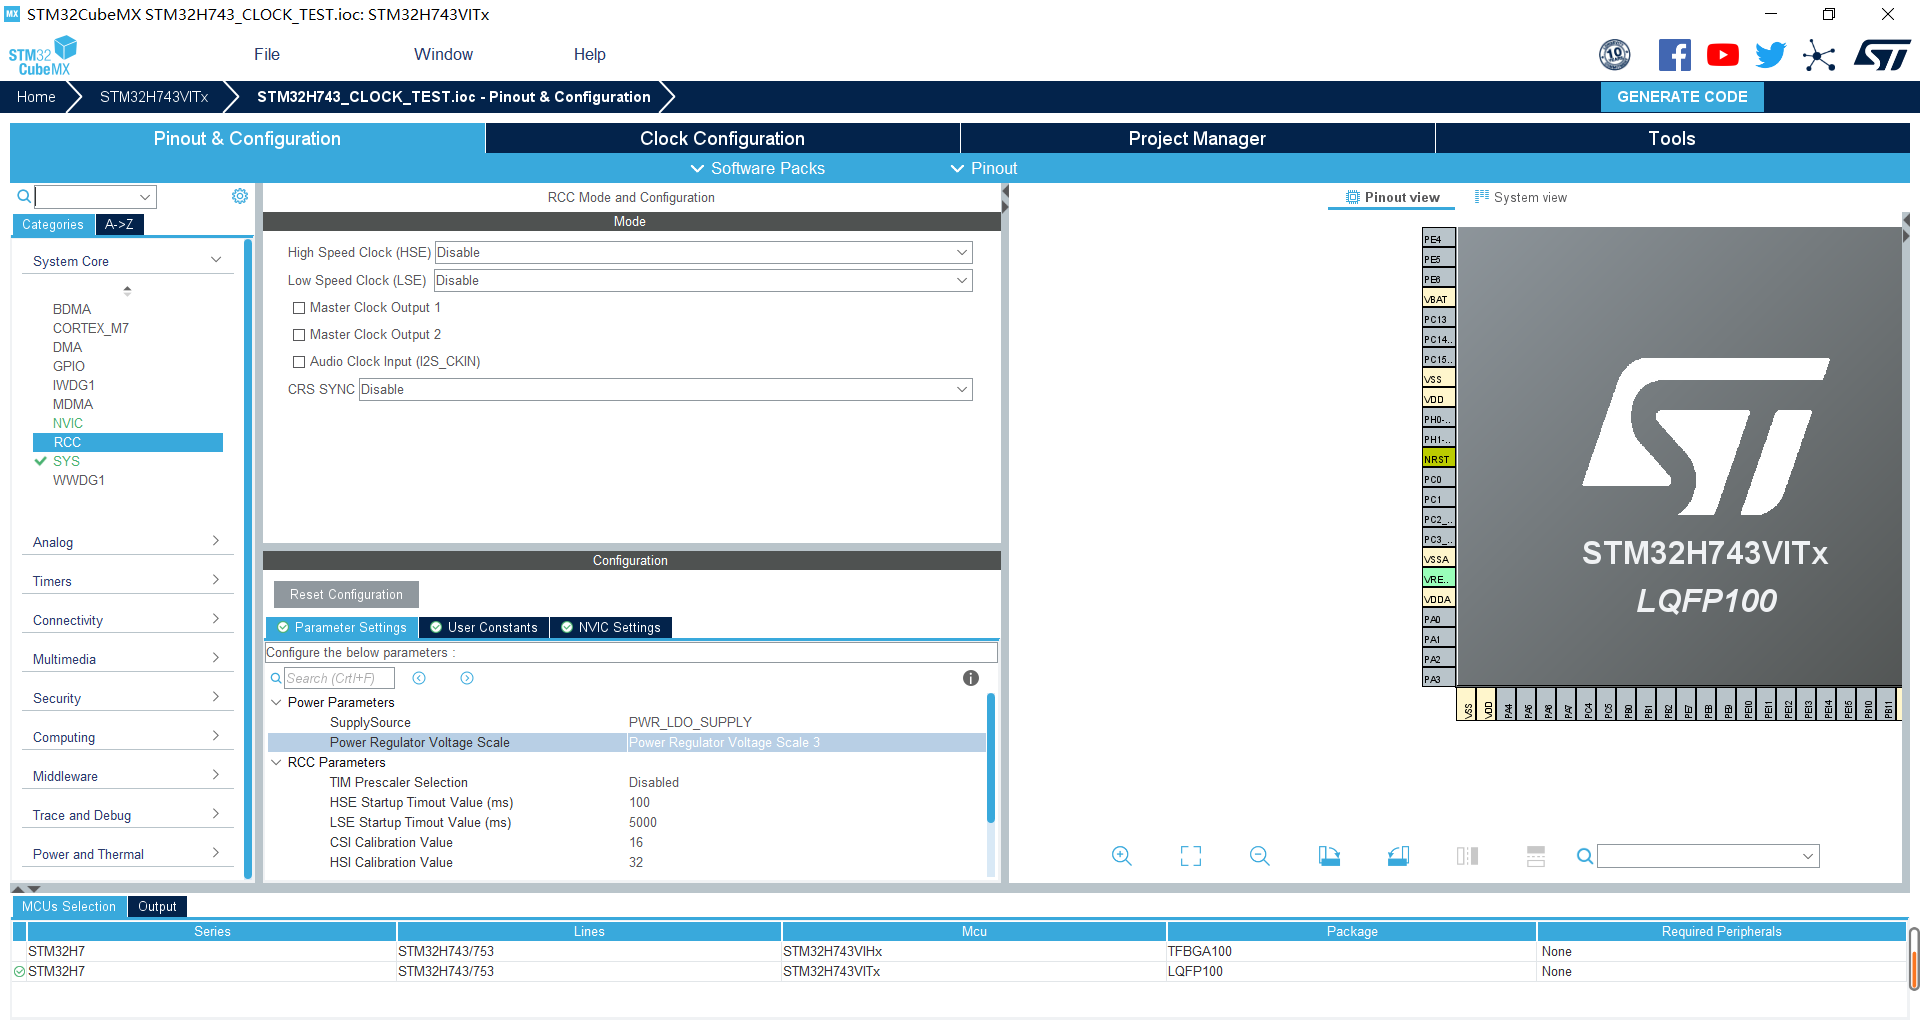This screenshot has width=1920, height=1030.
Task: Show parameter info icon
Action: tap(970, 678)
